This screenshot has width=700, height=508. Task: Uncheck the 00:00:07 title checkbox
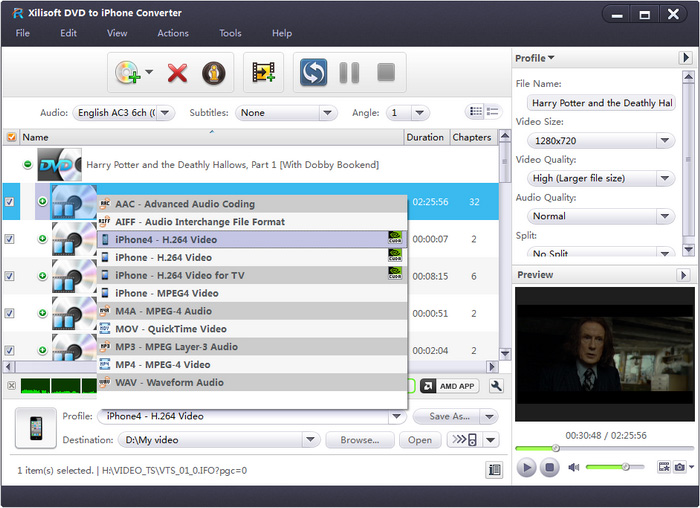(9, 239)
